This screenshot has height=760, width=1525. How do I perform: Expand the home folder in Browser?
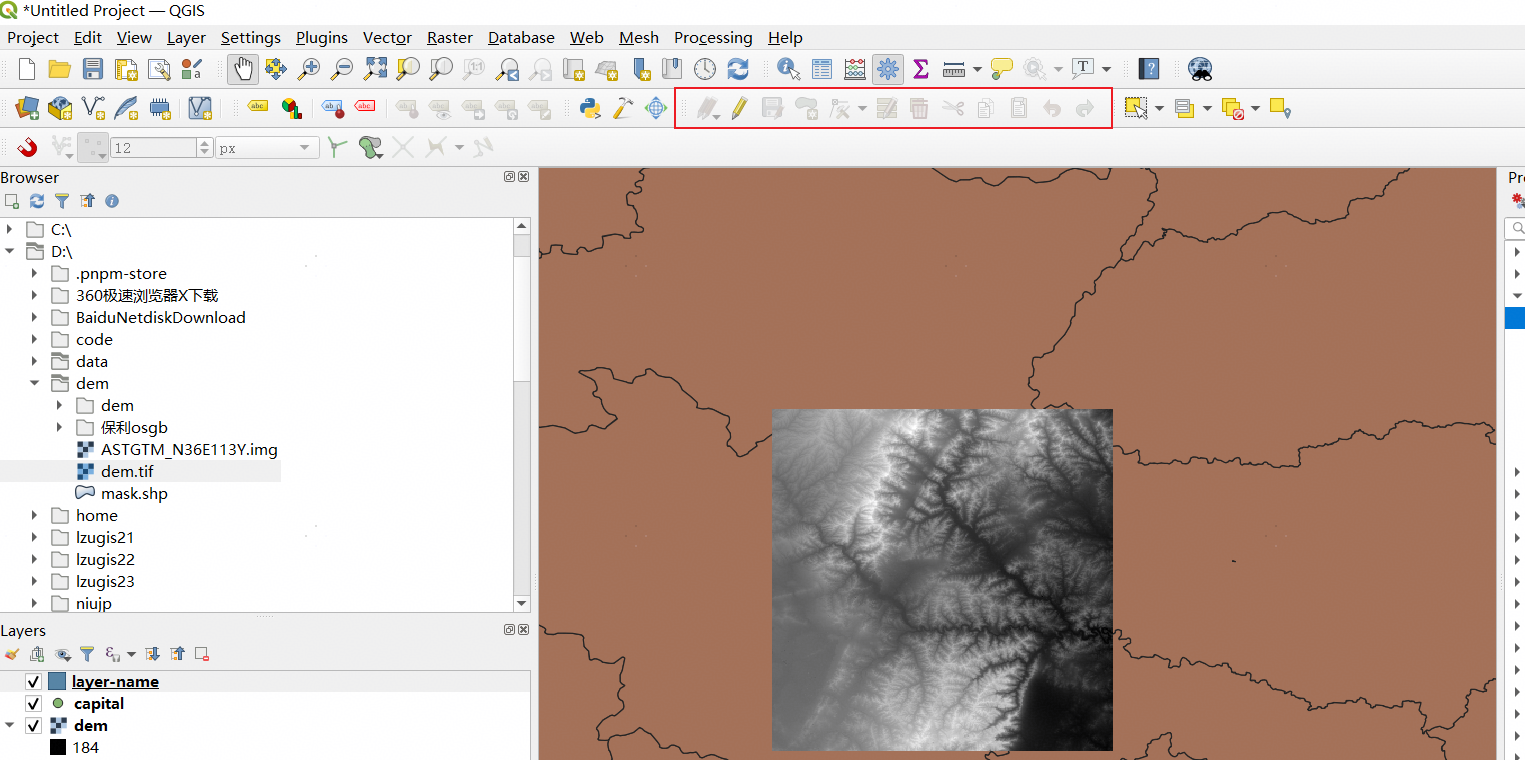point(34,515)
